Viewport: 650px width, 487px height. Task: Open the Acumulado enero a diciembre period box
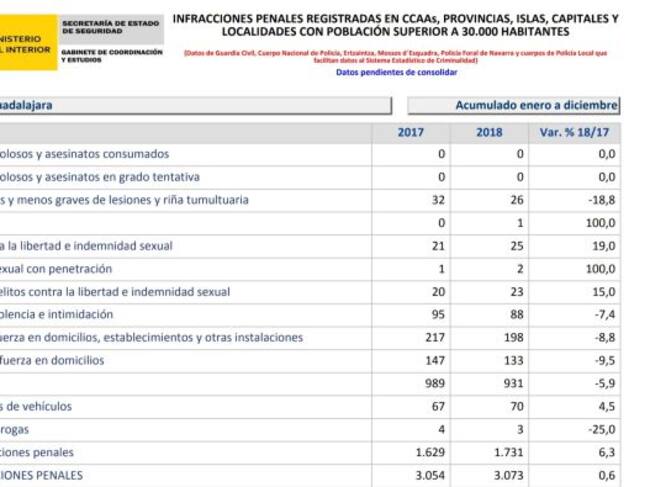[513, 105]
